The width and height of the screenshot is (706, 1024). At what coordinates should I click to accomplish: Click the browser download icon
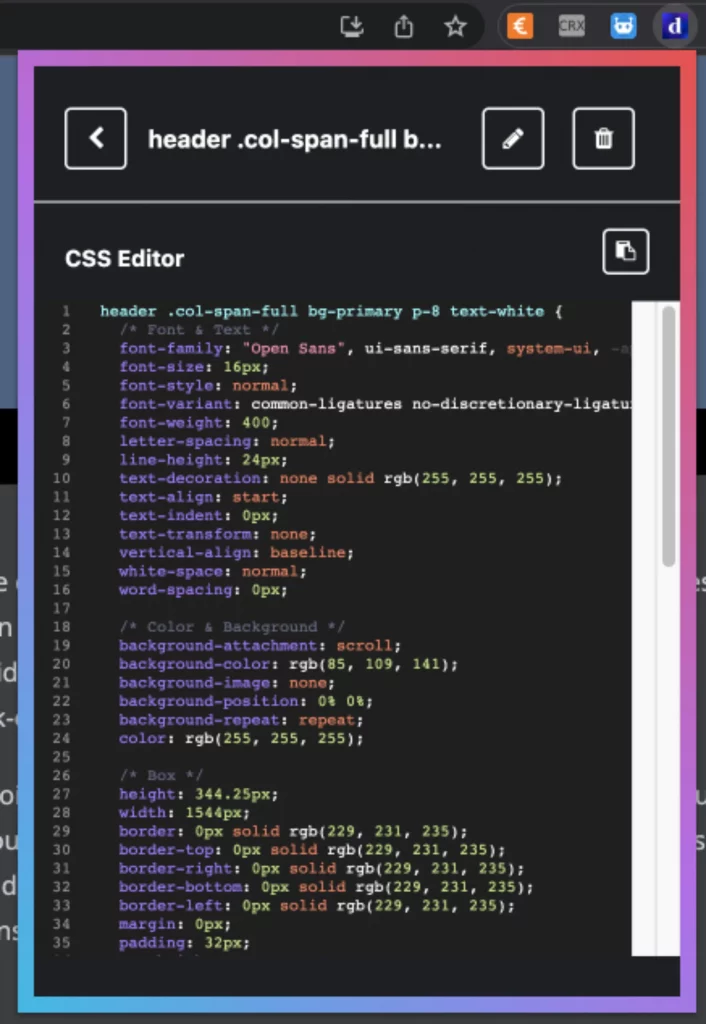tap(352, 27)
